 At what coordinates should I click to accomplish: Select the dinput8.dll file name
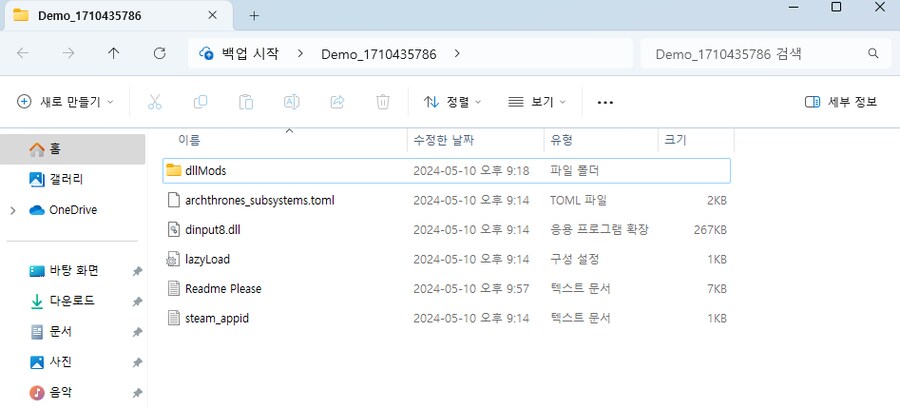[x=212, y=230]
